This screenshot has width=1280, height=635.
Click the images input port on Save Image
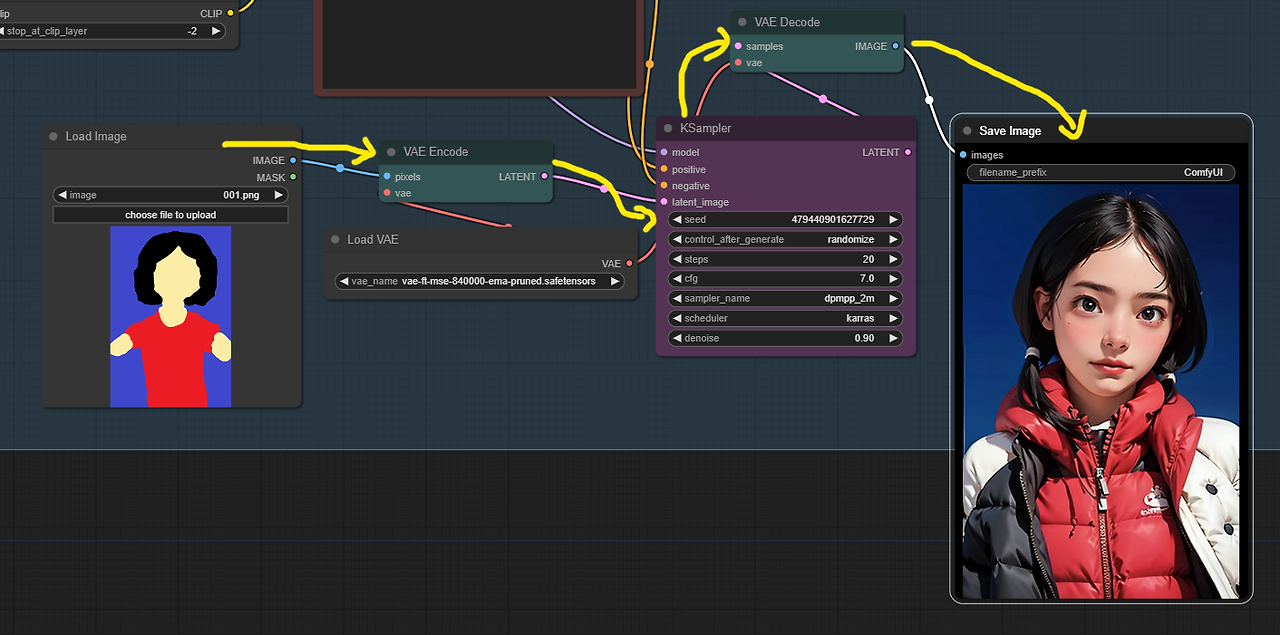[x=963, y=155]
